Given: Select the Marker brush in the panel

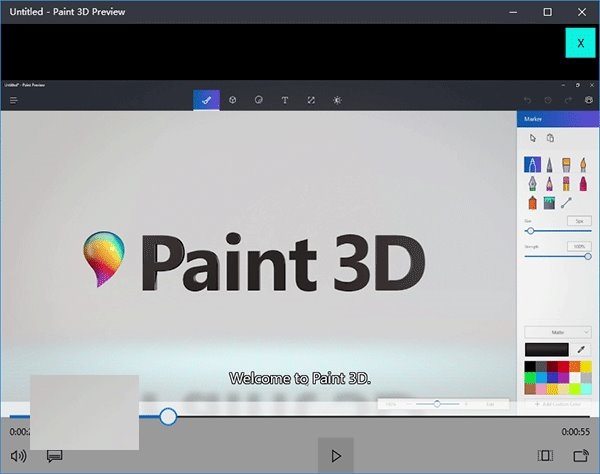Looking at the screenshot, I should point(531,164).
